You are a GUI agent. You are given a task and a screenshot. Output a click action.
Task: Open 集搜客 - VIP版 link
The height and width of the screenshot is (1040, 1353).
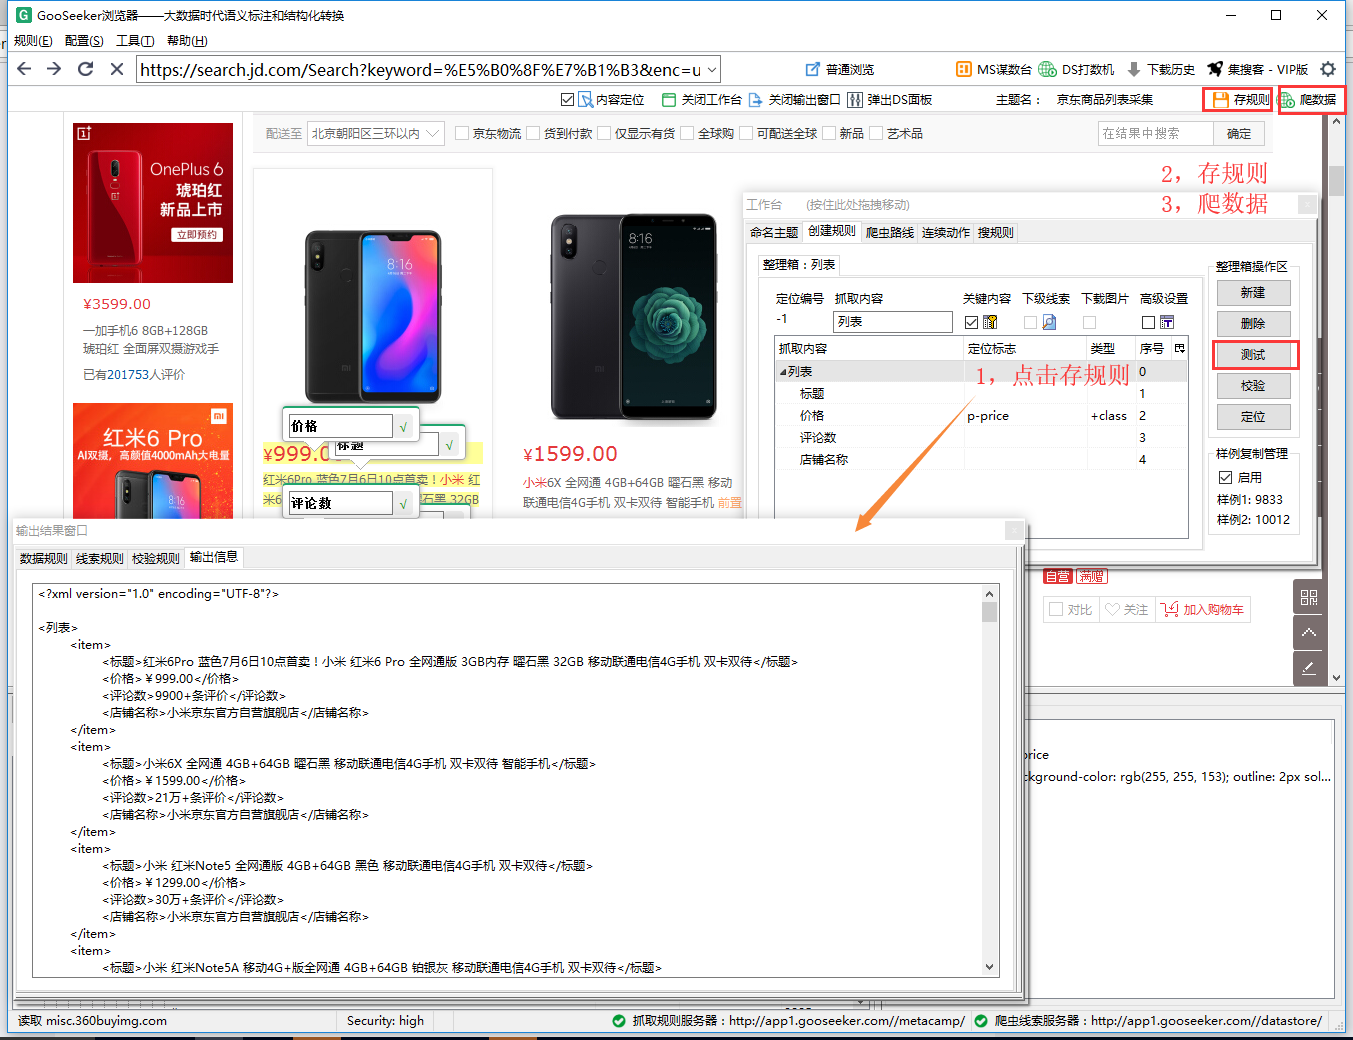[1258, 69]
